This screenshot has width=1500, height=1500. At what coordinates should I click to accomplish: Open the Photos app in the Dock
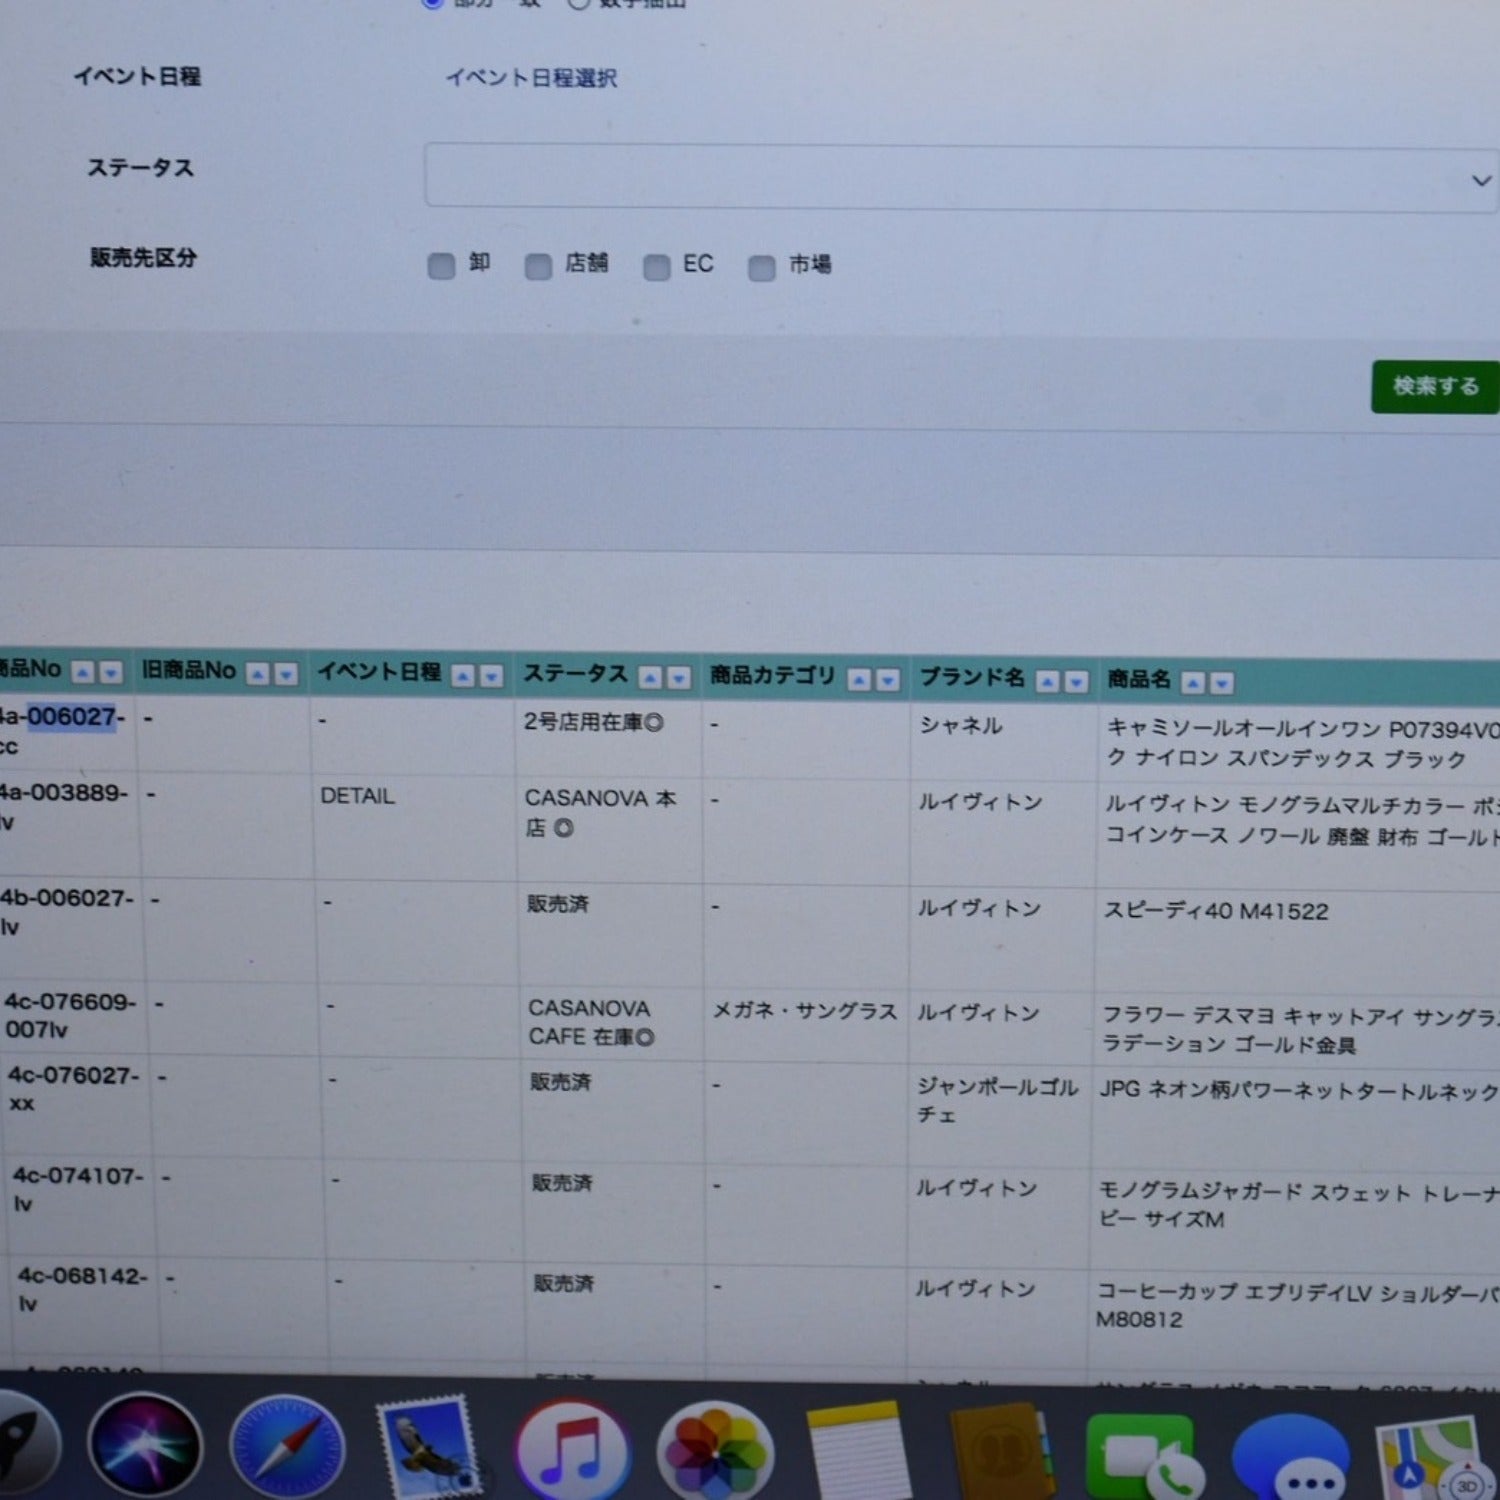pyautogui.click(x=715, y=1452)
